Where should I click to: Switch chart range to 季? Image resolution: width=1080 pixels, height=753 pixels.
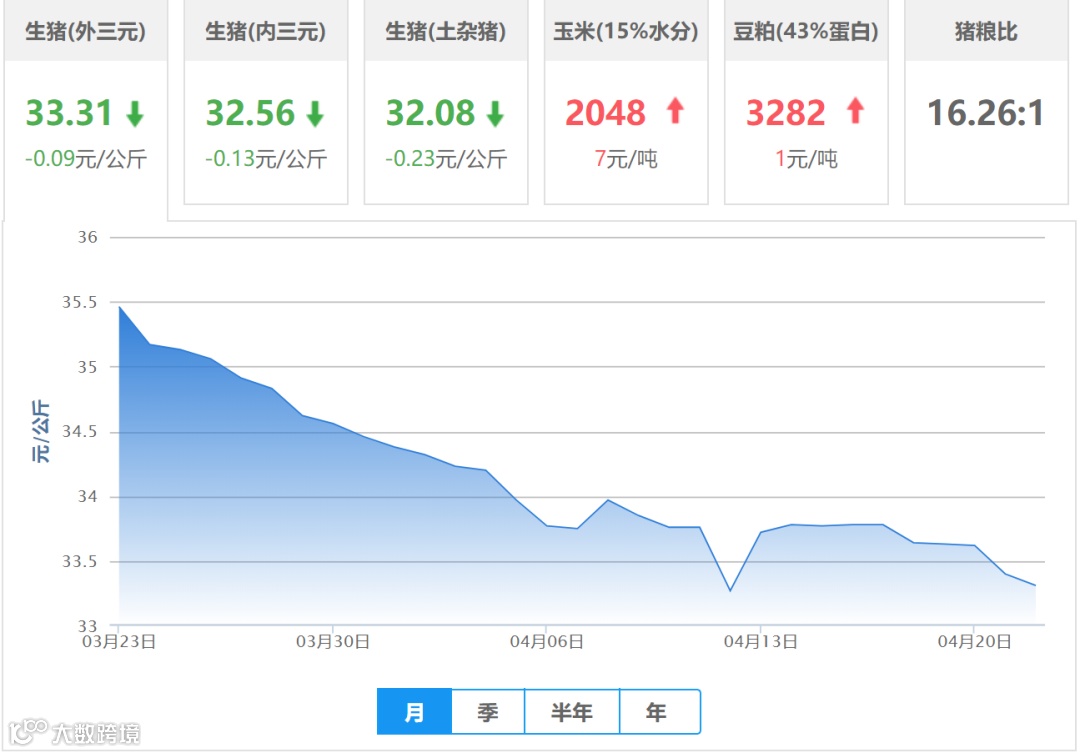[488, 712]
